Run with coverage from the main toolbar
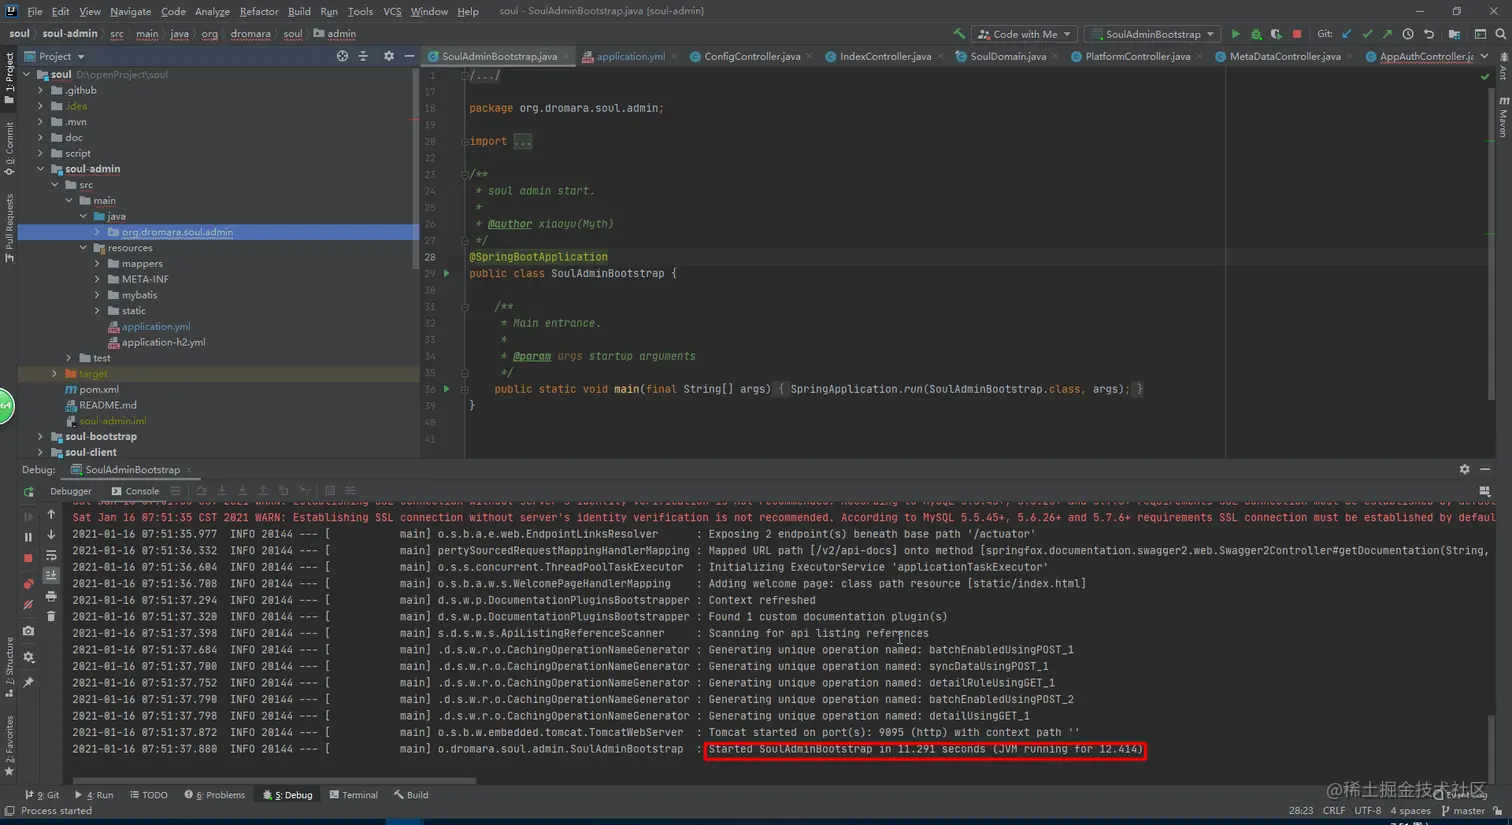The image size is (1512, 825). [x=1276, y=34]
